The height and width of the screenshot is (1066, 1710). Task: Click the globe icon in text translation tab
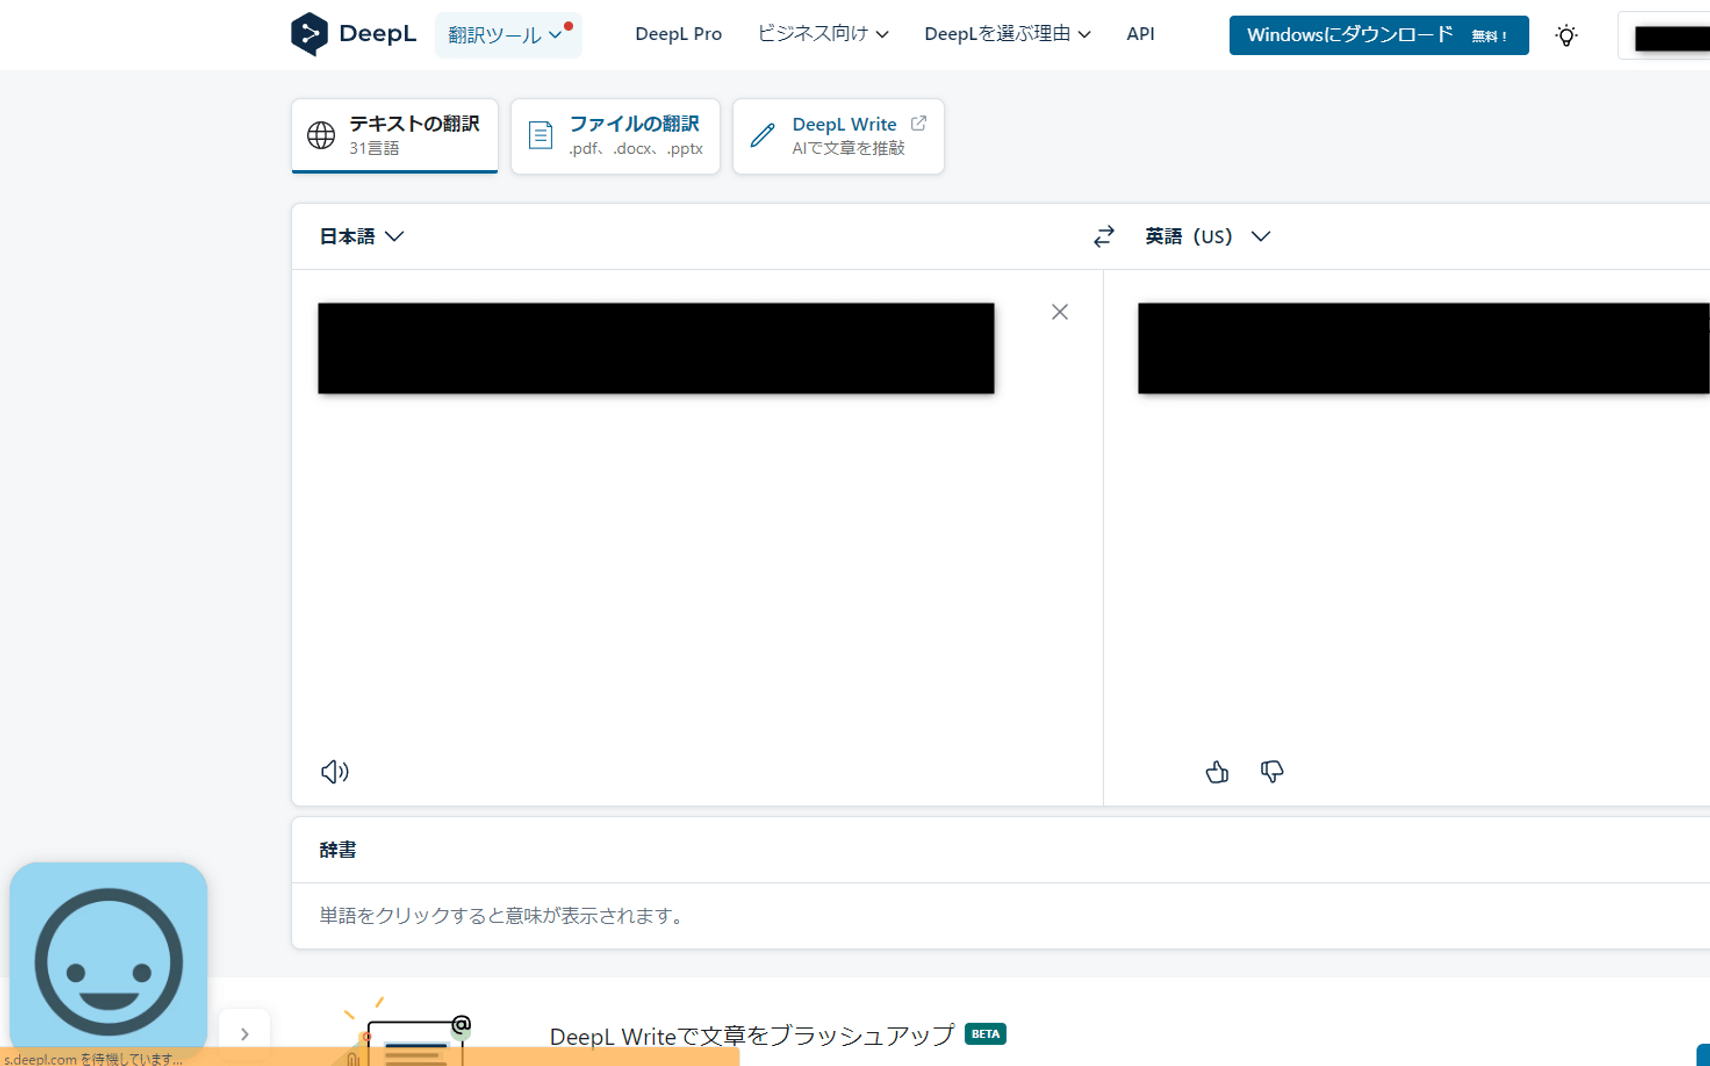[x=321, y=135]
